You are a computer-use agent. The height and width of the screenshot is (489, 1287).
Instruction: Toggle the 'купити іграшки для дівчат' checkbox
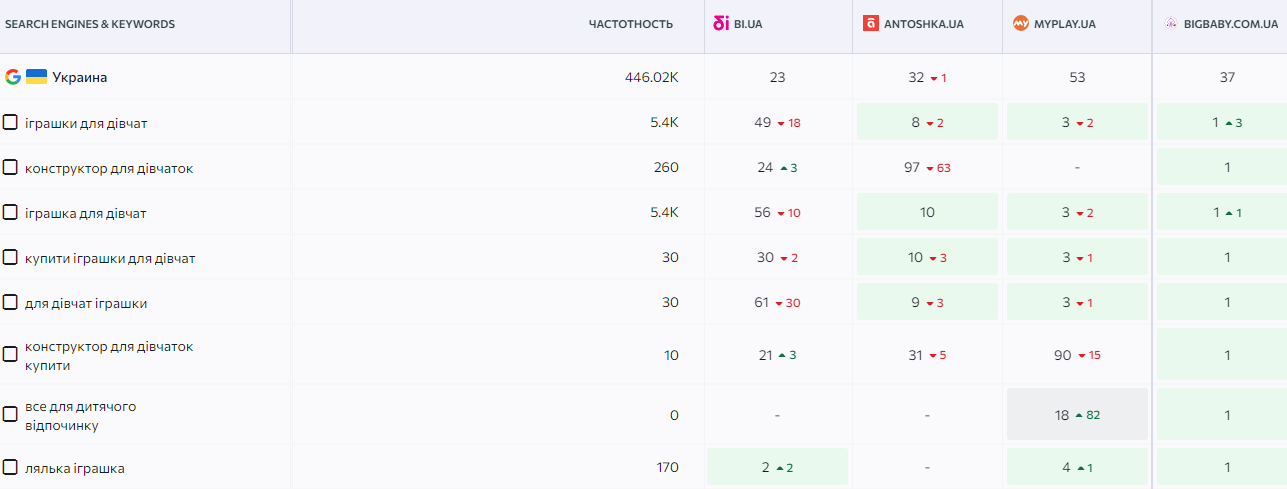10,258
